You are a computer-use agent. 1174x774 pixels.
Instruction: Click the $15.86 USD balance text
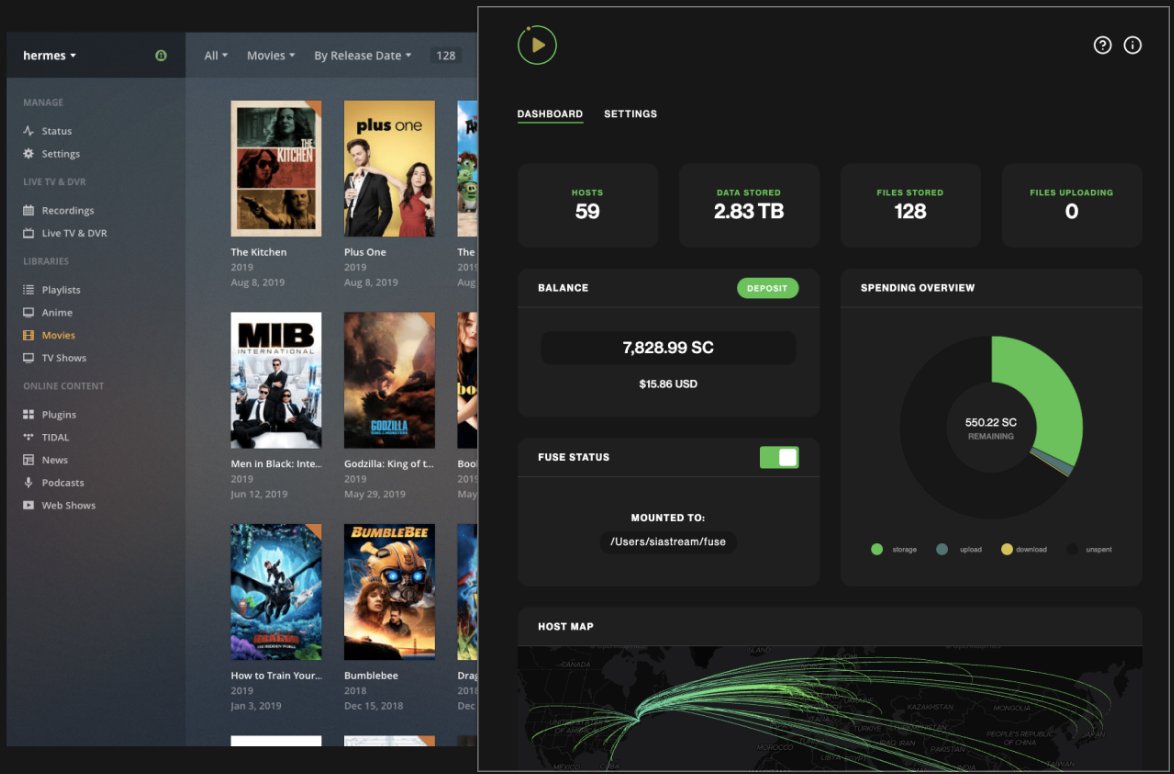point(668,384)
